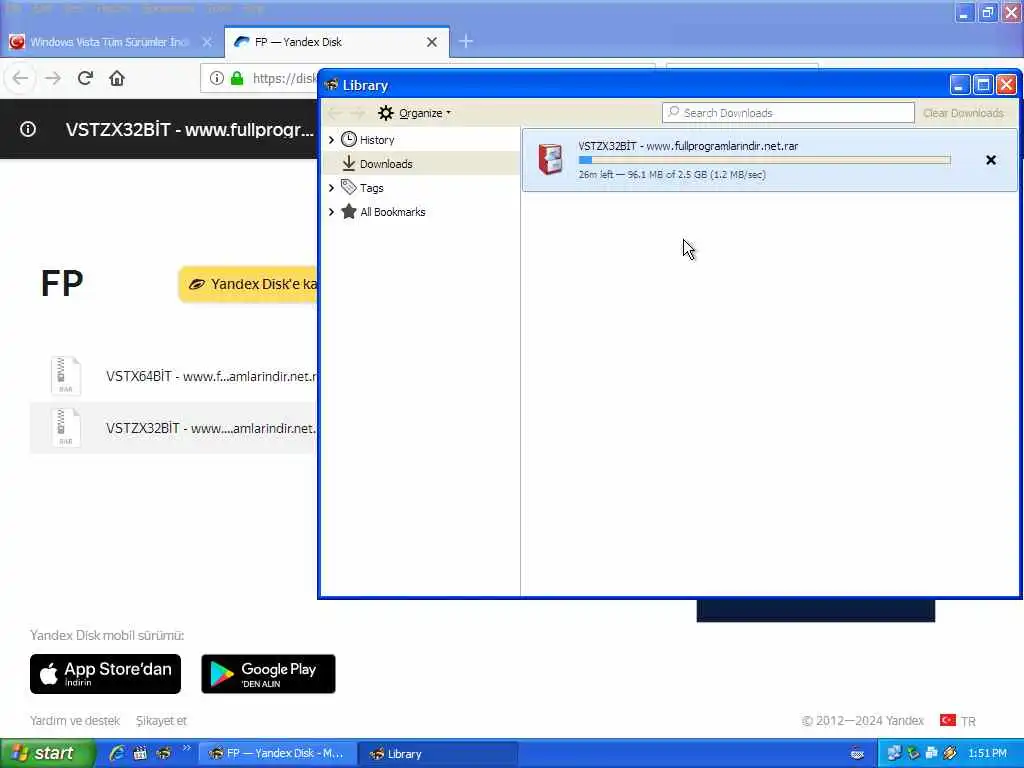Viewport: 1024px width, 768px height.
Task: Click the language bar keyboard icon on taskbar
Action: pos(857,754)
